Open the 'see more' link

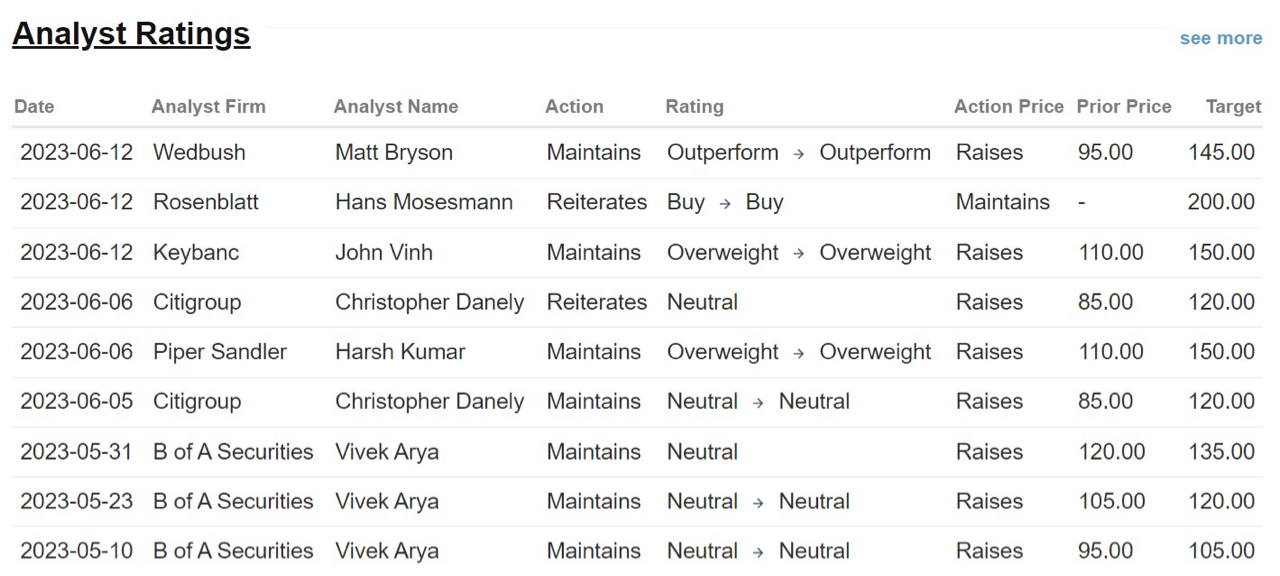[x=1221, y=38]
